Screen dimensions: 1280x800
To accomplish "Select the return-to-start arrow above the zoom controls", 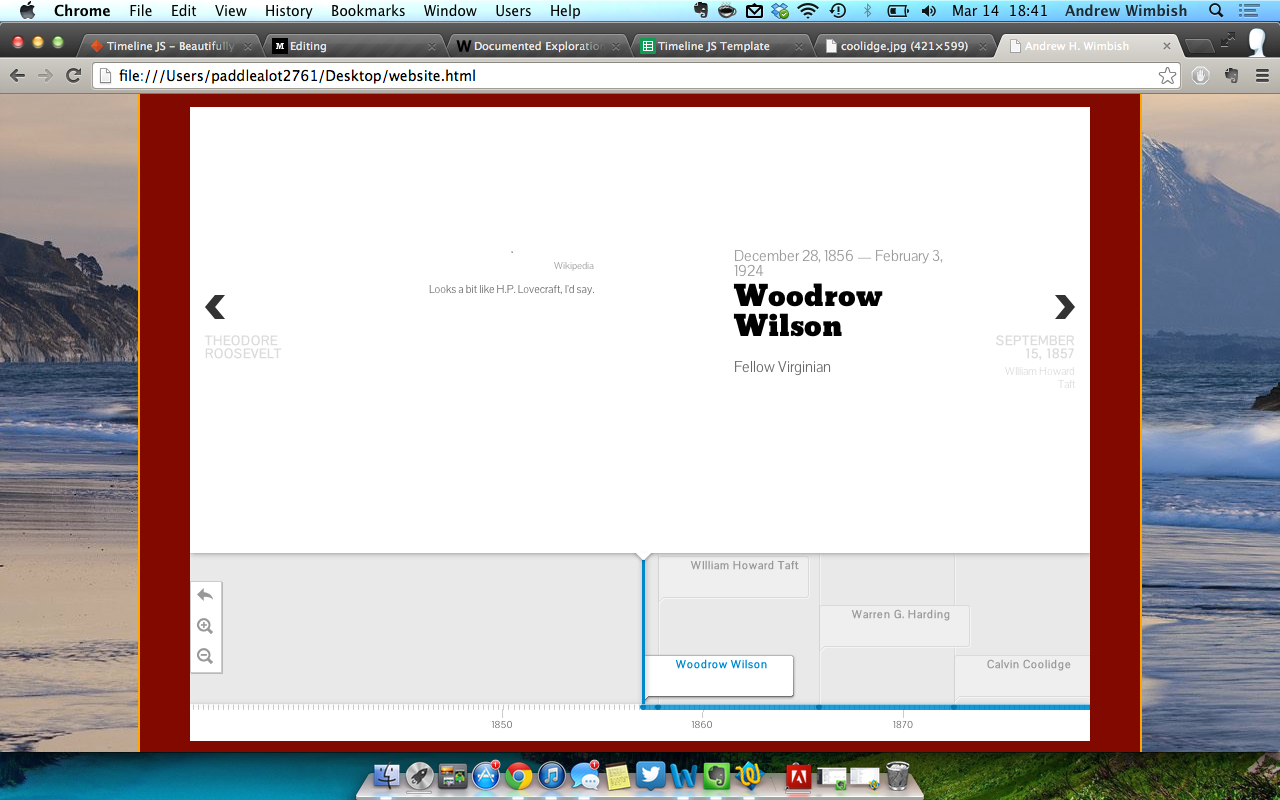I will click(205, 594).
